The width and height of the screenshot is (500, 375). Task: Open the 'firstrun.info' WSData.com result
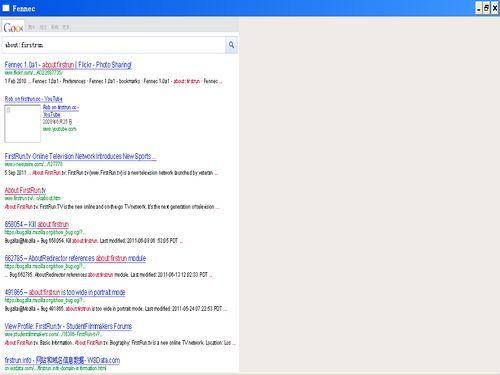(x=62, y=360)
